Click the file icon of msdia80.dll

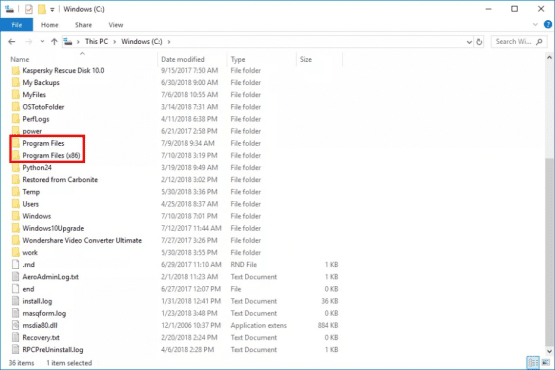[x=15, y=325]
